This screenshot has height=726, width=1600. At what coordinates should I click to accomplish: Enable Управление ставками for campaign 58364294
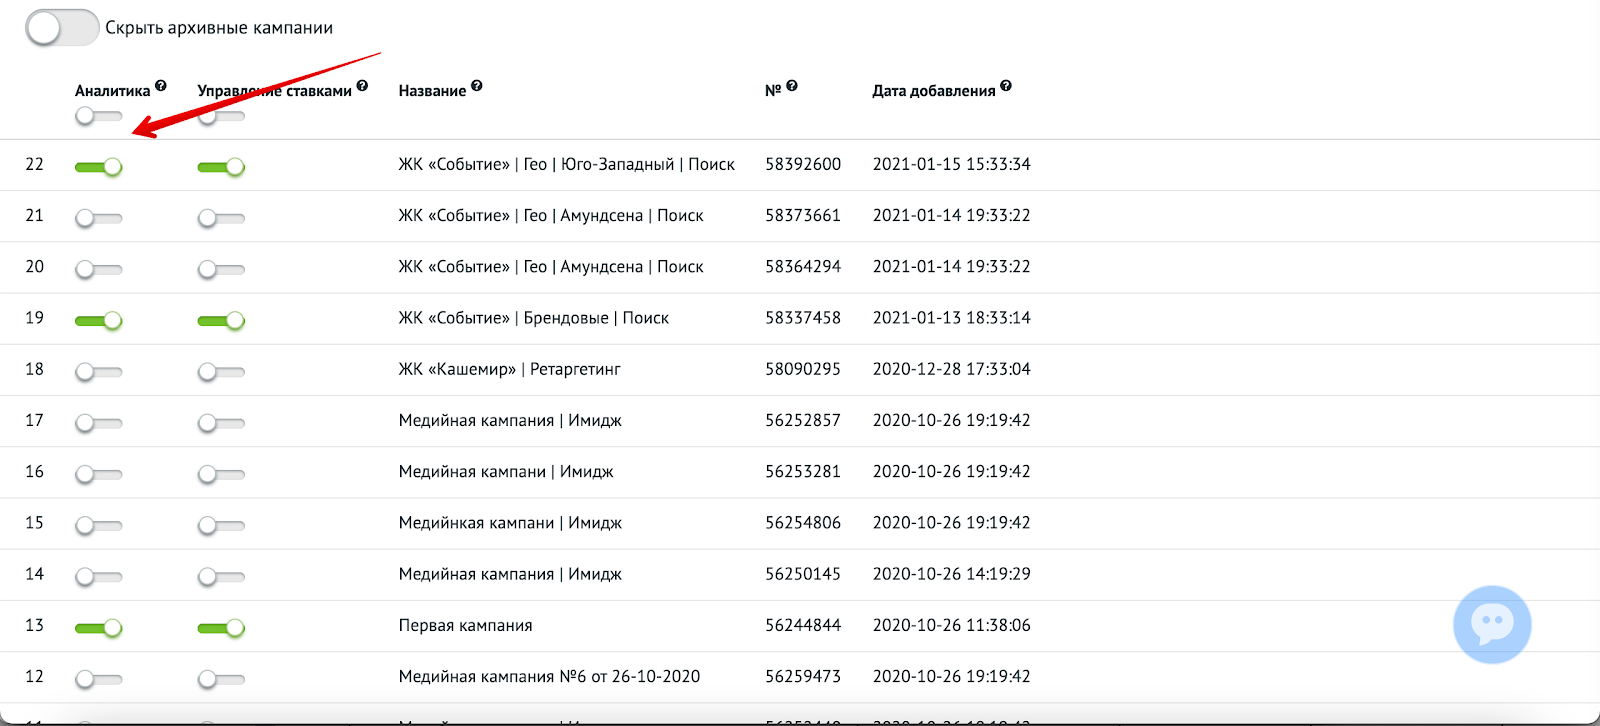221,269
